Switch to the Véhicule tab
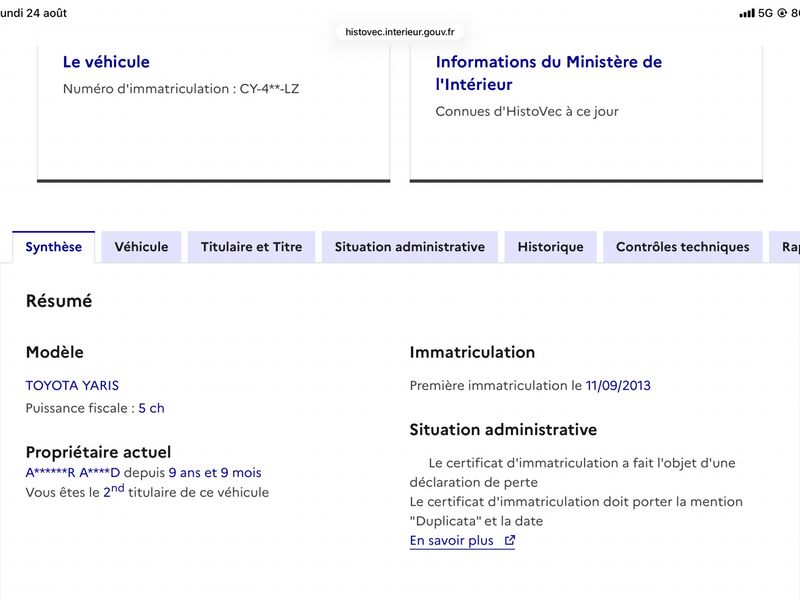800x600 pixels. pyautogui.click(x=141, y=247)
